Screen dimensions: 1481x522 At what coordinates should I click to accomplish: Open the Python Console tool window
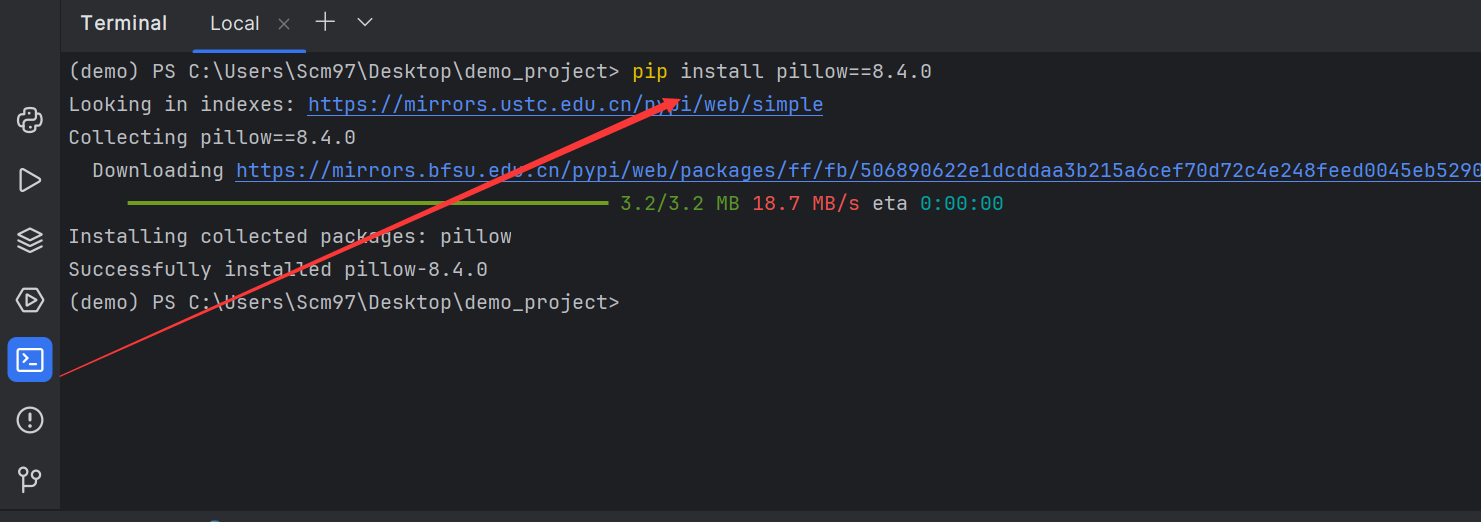point(30,121)
